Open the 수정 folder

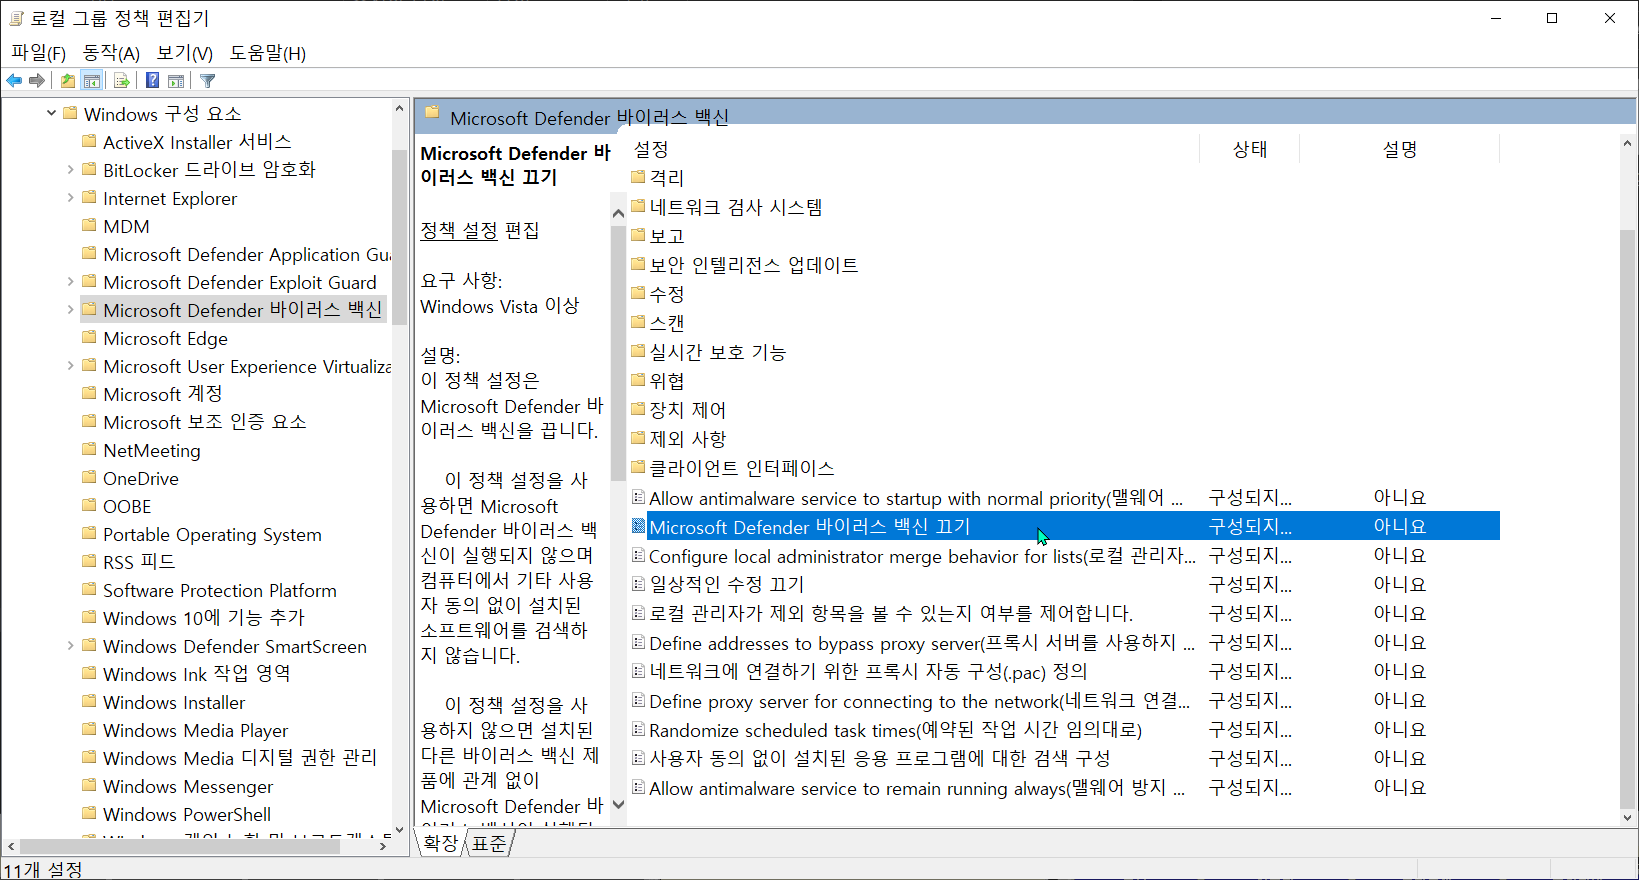tap(658, 294)
